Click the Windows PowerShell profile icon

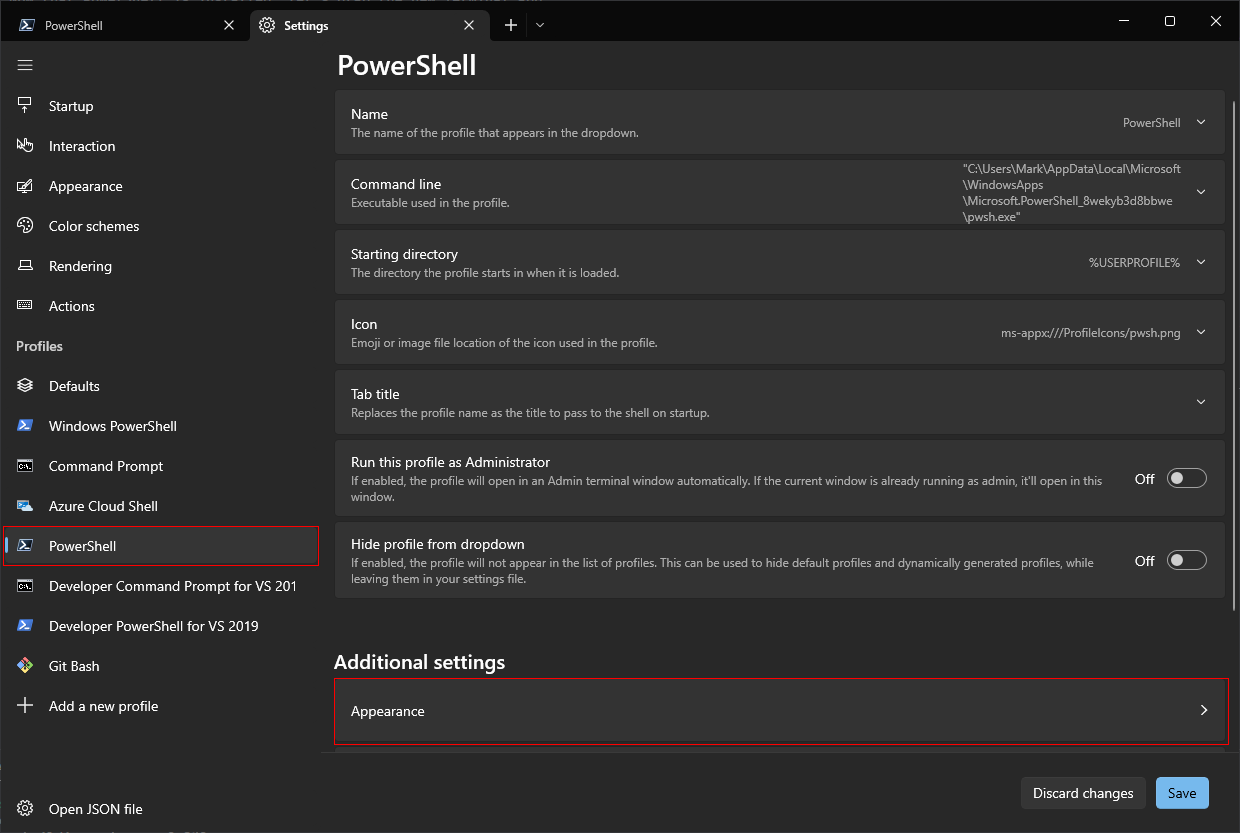pos(25,425)
